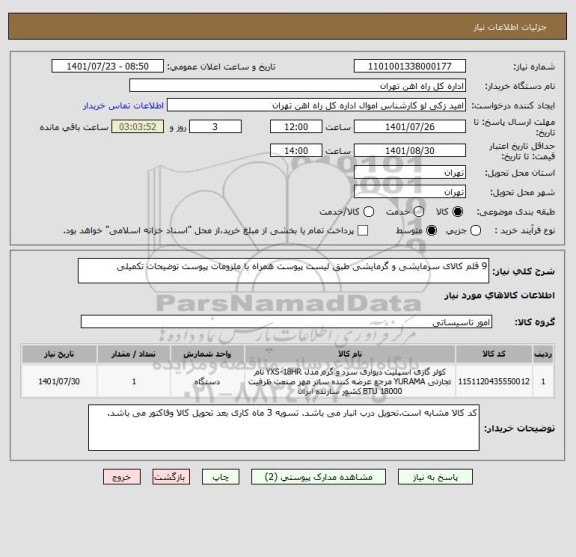This screenshot has height=557, width=576.
Task: Click the تعداد / مقدار column header
Action: 134,354
